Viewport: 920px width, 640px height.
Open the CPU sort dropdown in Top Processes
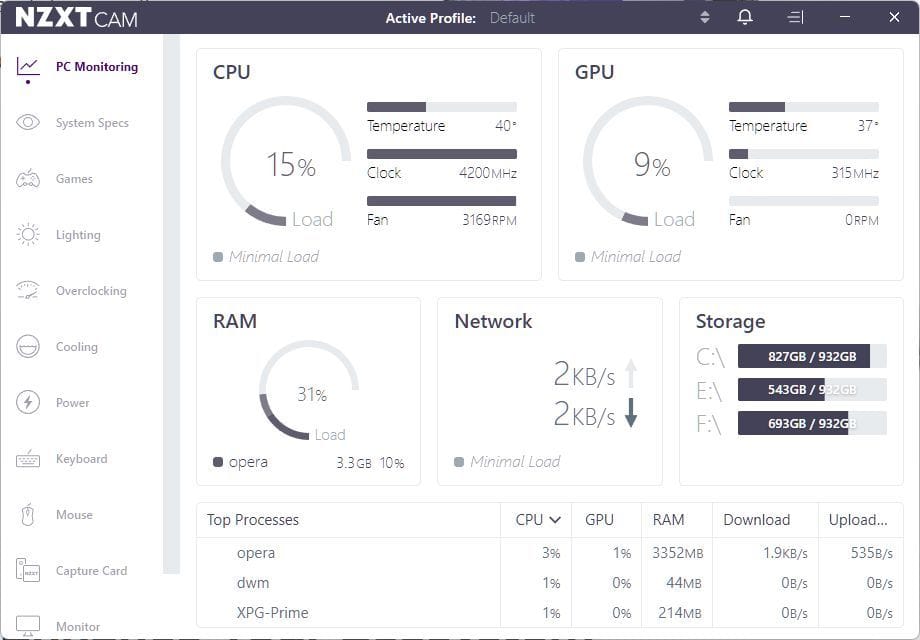click(536, 520)
